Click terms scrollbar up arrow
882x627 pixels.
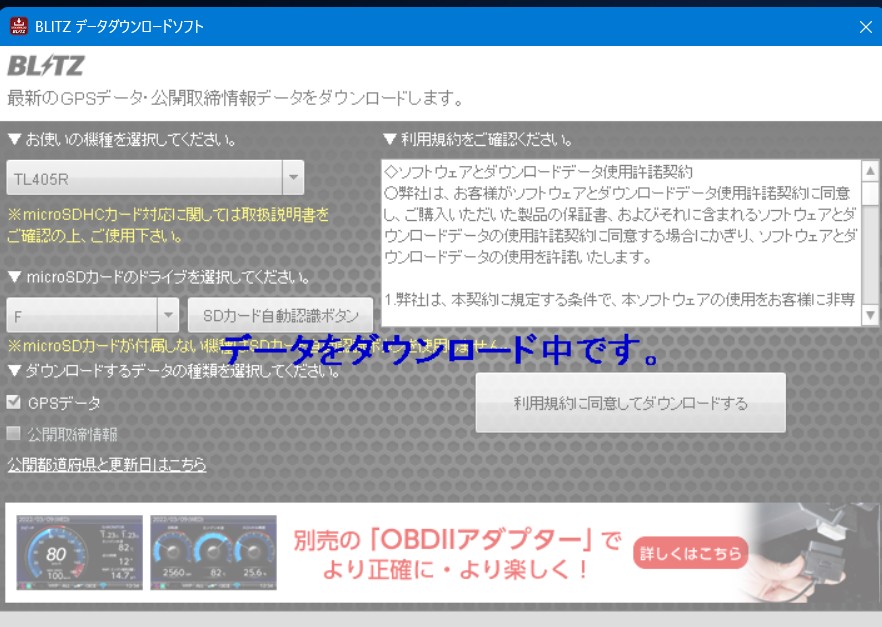coord(870,171)
